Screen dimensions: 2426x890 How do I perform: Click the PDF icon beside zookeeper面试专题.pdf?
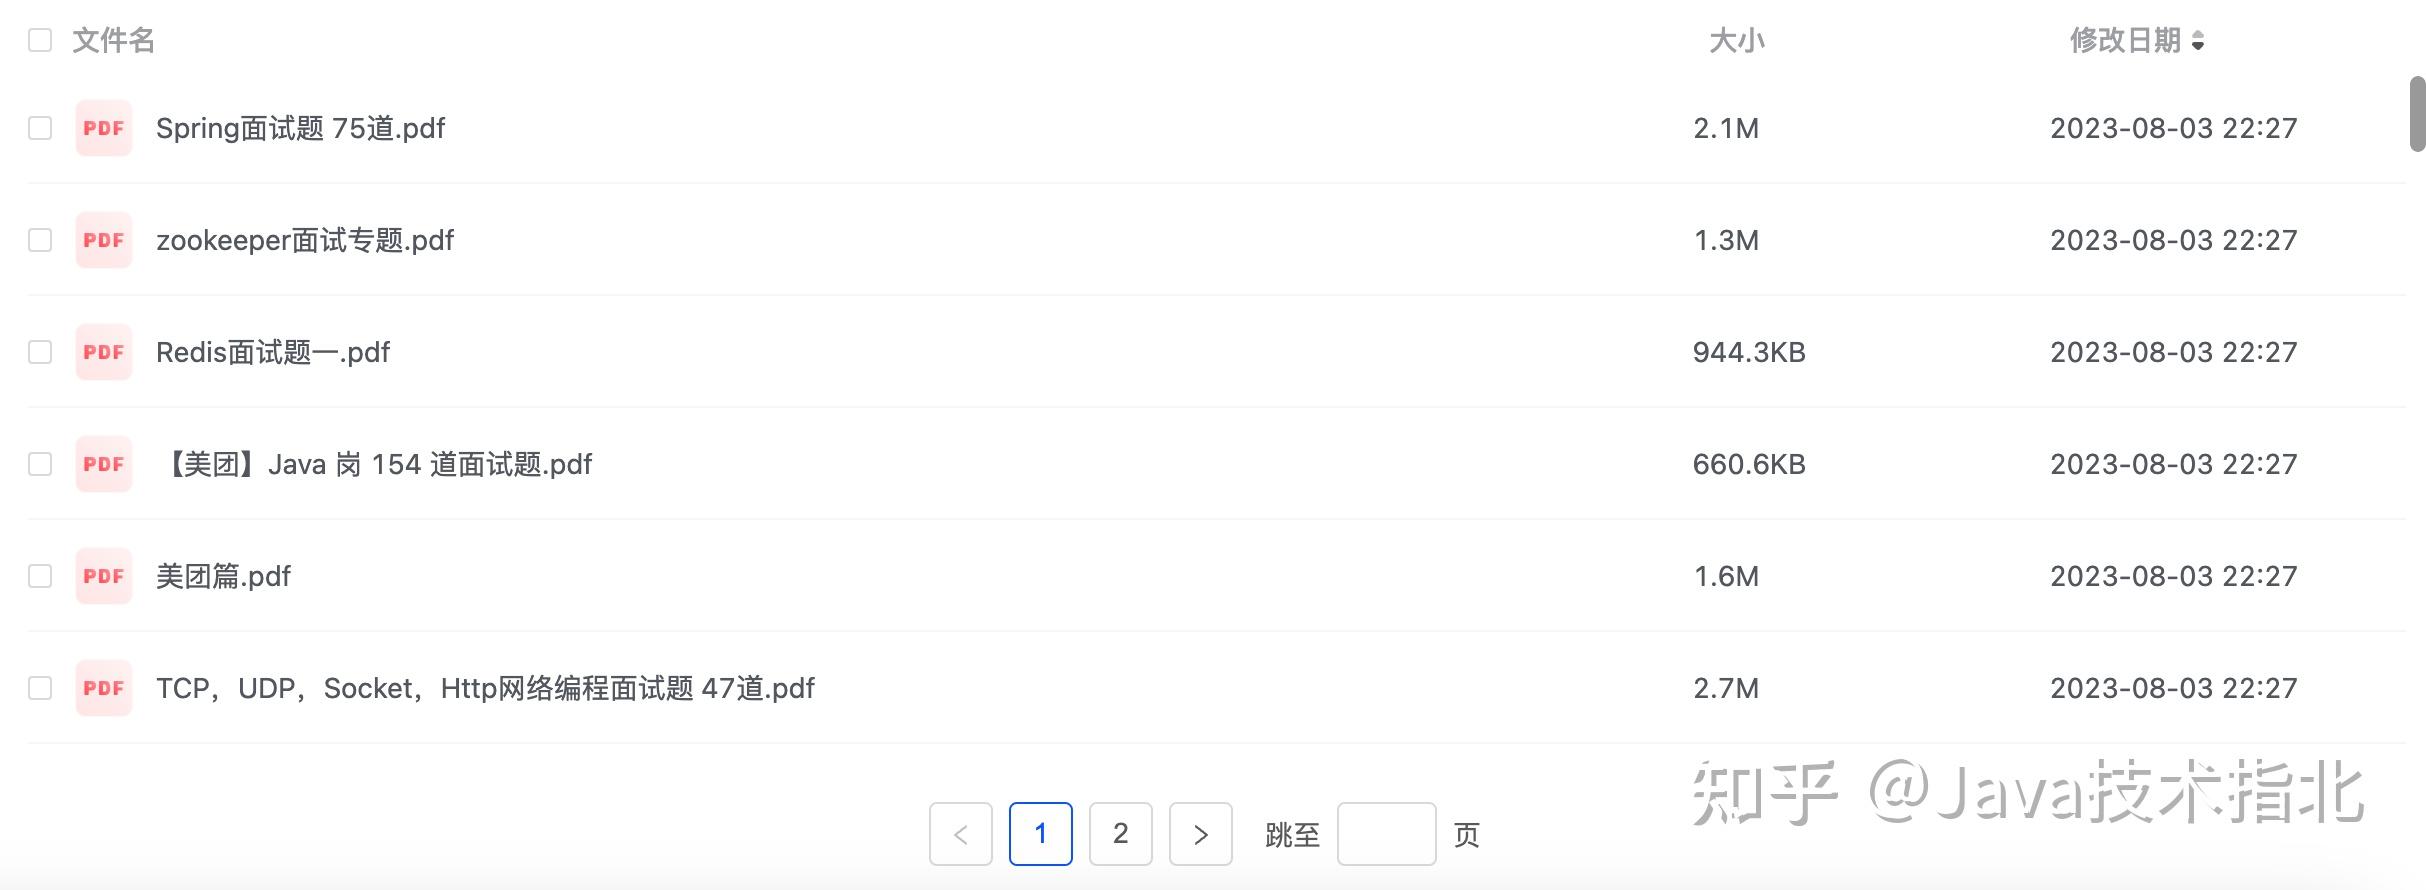pyautogui.click(x=104, y=240)
